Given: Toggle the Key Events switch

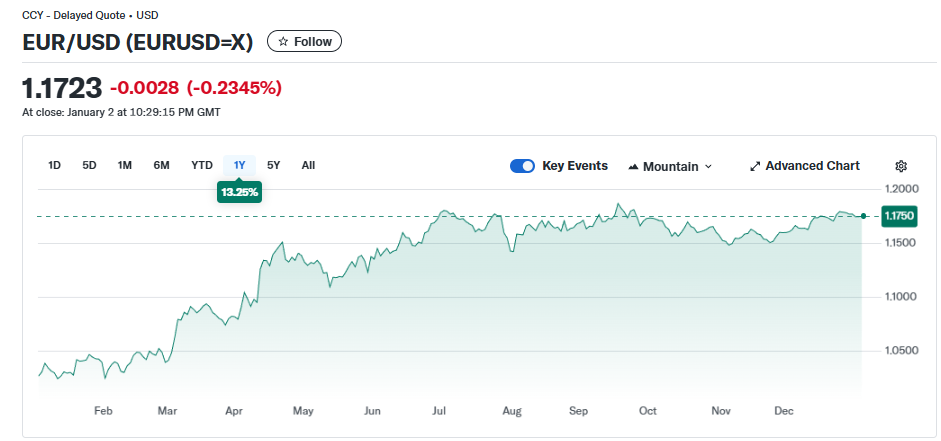Looking at the screenshot, I should [x=522, y=166].
